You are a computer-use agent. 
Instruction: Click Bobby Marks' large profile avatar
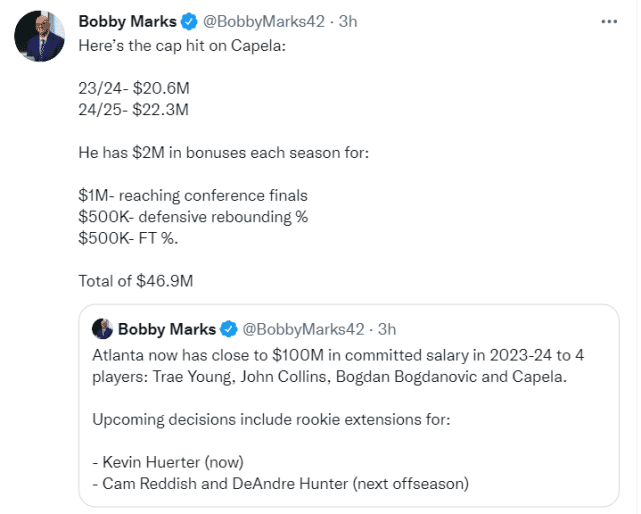tap(40, 38)
